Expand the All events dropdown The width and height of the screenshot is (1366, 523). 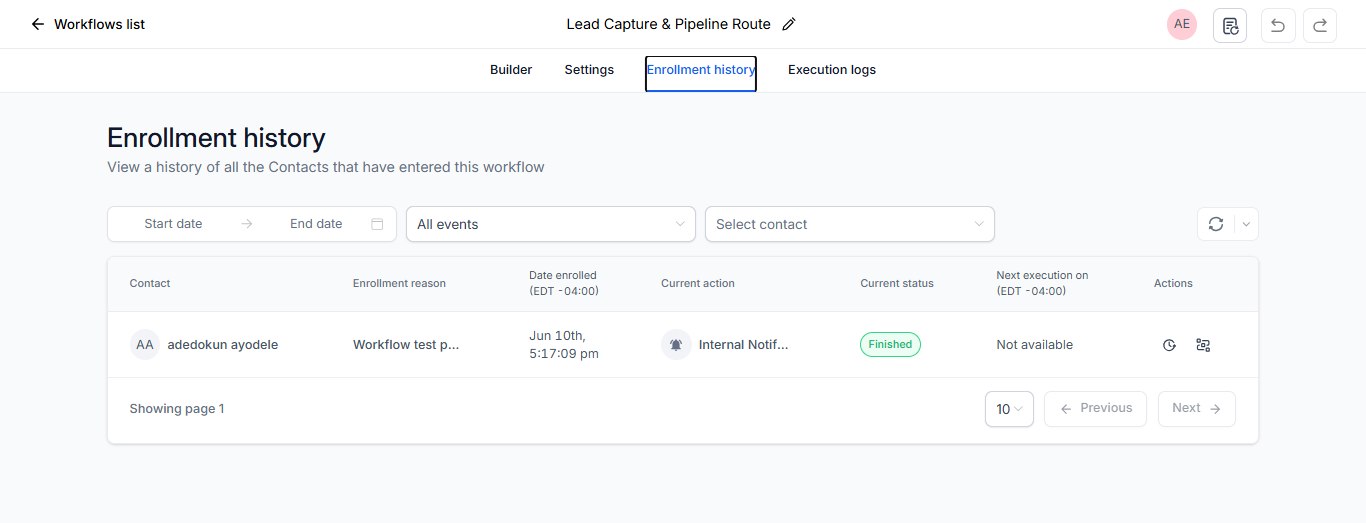[x=550, y=224]
